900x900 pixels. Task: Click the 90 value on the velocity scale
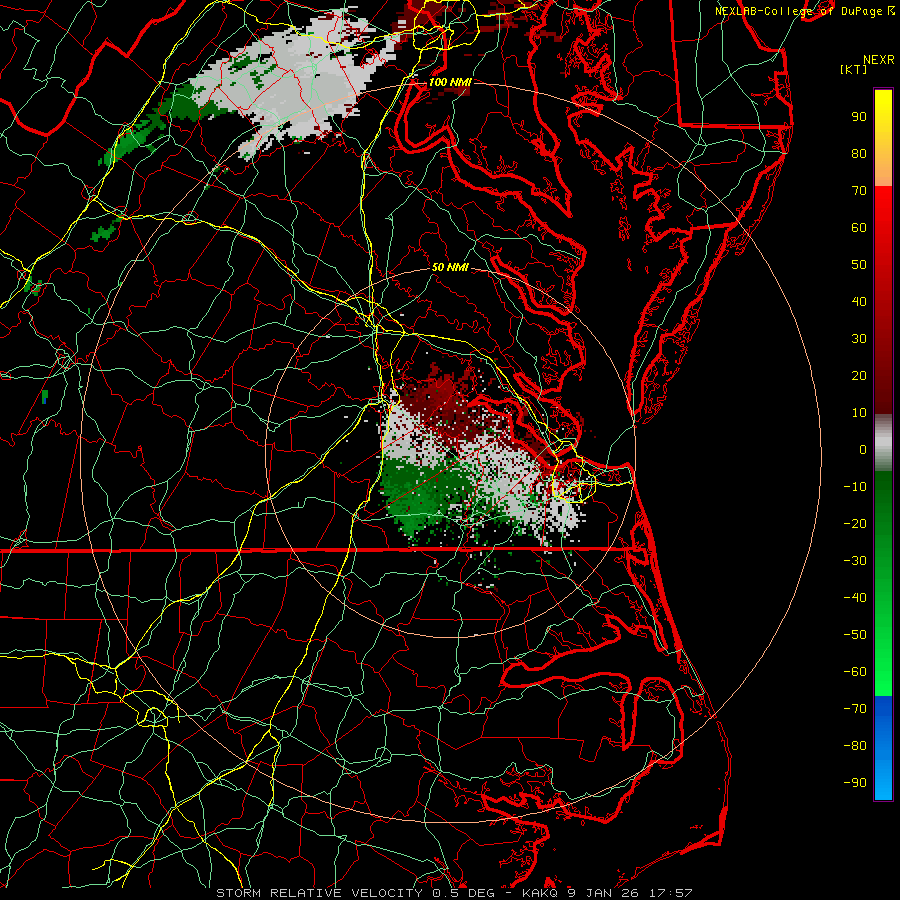click(859, 117)
